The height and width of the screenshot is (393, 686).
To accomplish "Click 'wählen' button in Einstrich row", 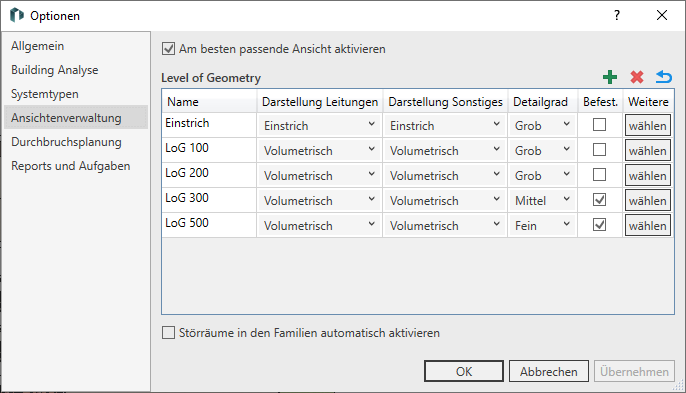I will click(x=648, y=126).
